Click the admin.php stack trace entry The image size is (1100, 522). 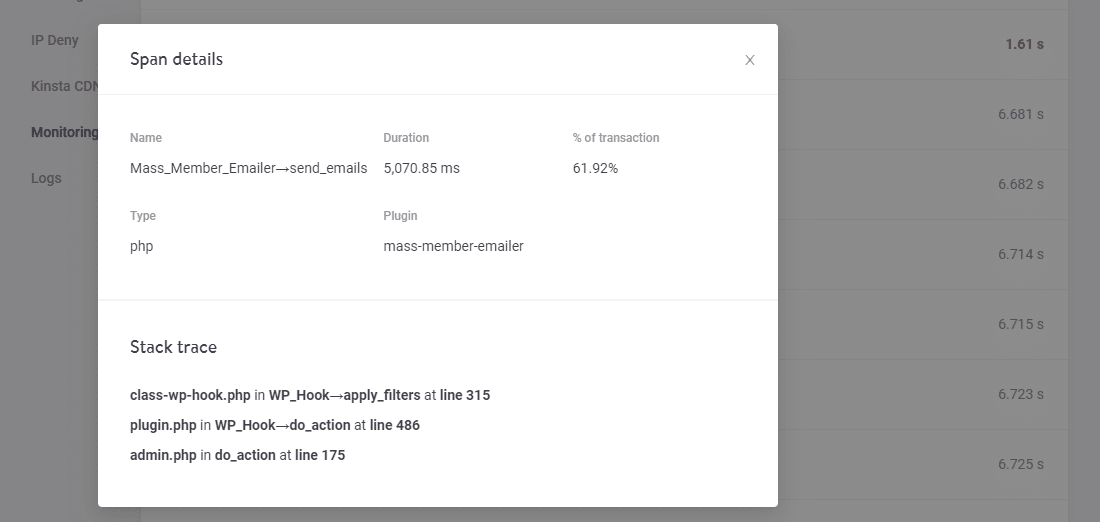[x=237, y=455]
